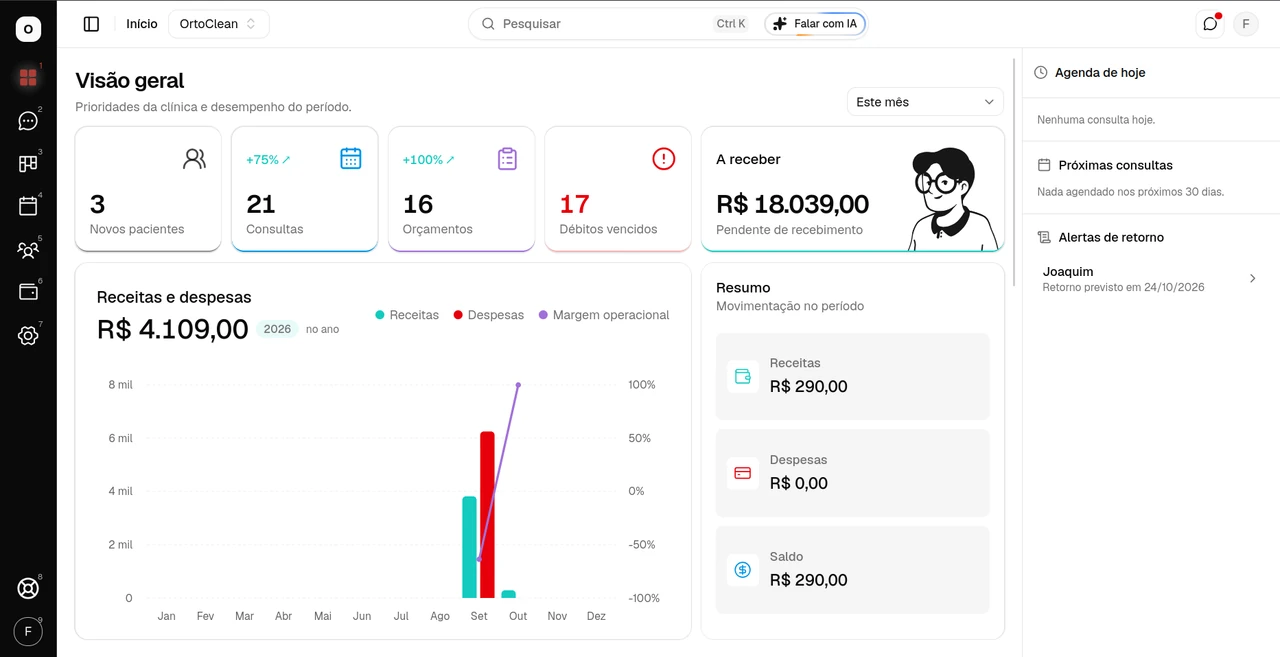The image size is (1280, 657).
Task: Open the wallet finance icon in sidebar
Action: pyautogui.click(x=28, y=292)
